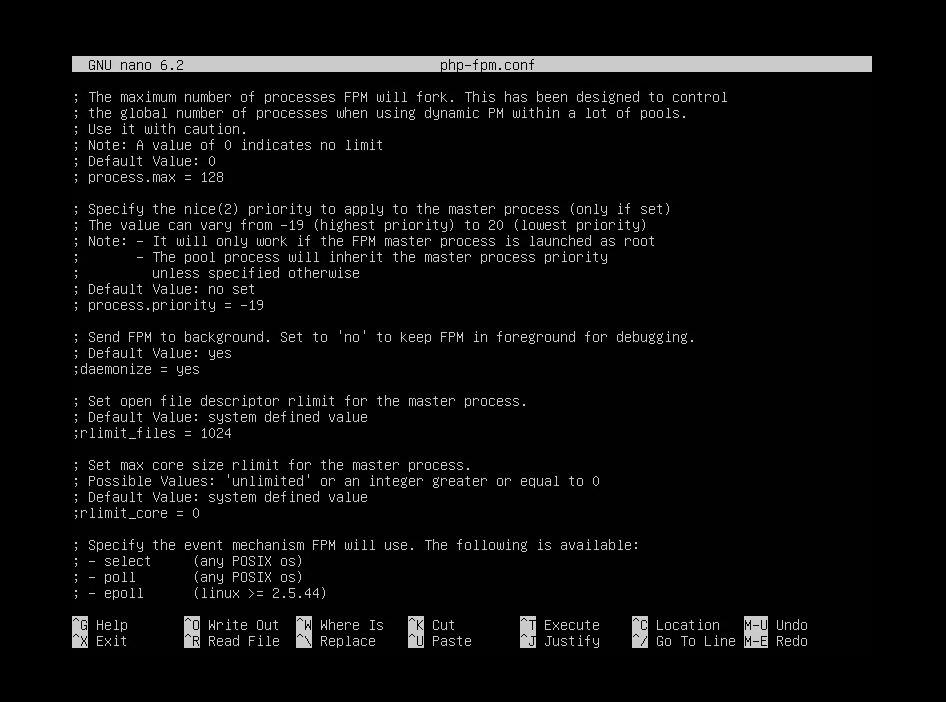Image resolution: width=946 pixels, height=702 pixels.
Task: Click the ^C Location shortcut
Action: click(676, 625)
